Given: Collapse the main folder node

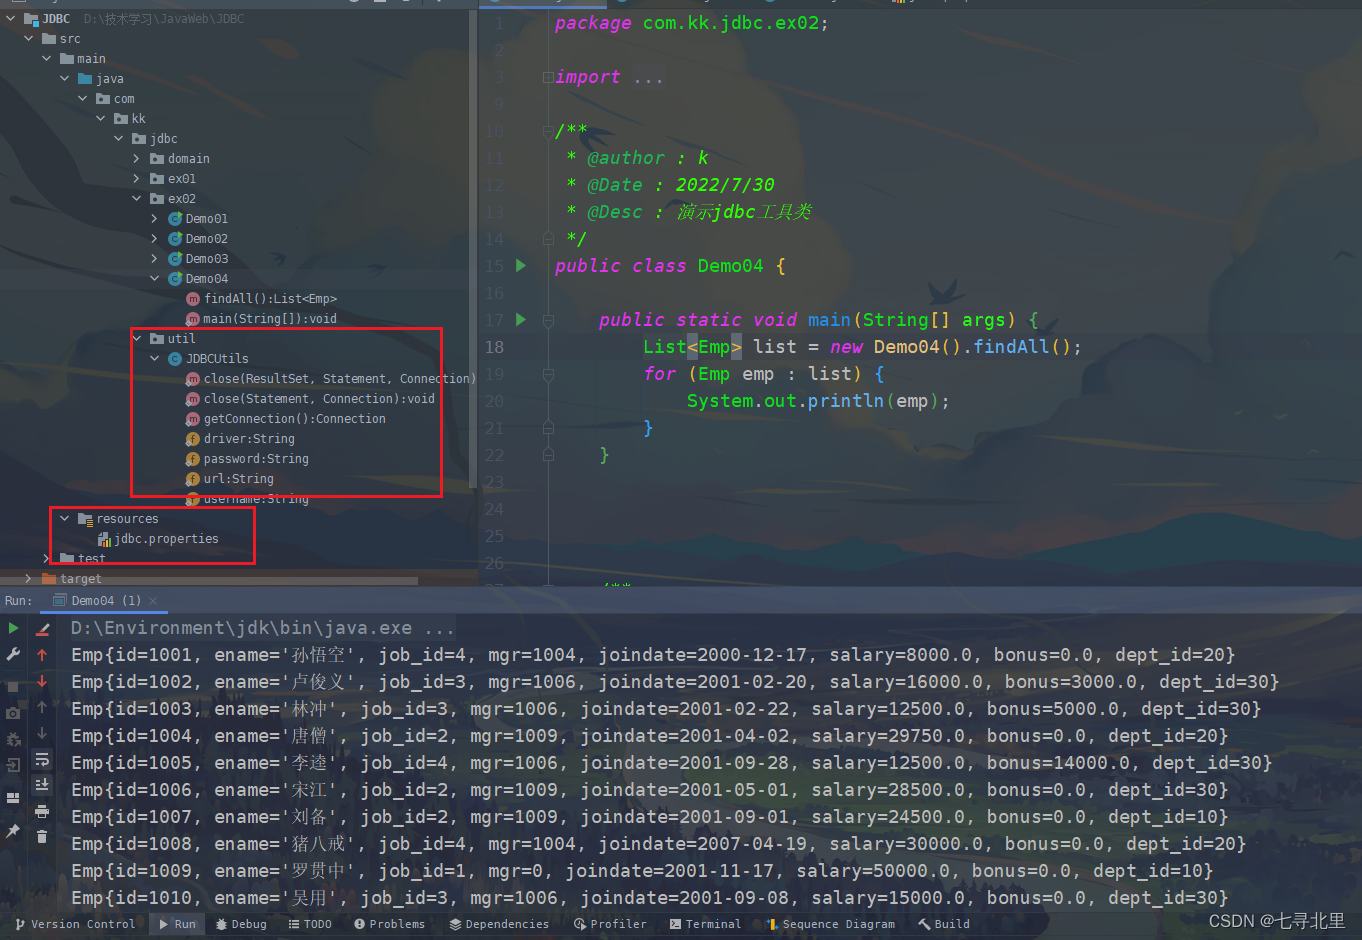Looking at the screenshot, I should click(47, 58).
